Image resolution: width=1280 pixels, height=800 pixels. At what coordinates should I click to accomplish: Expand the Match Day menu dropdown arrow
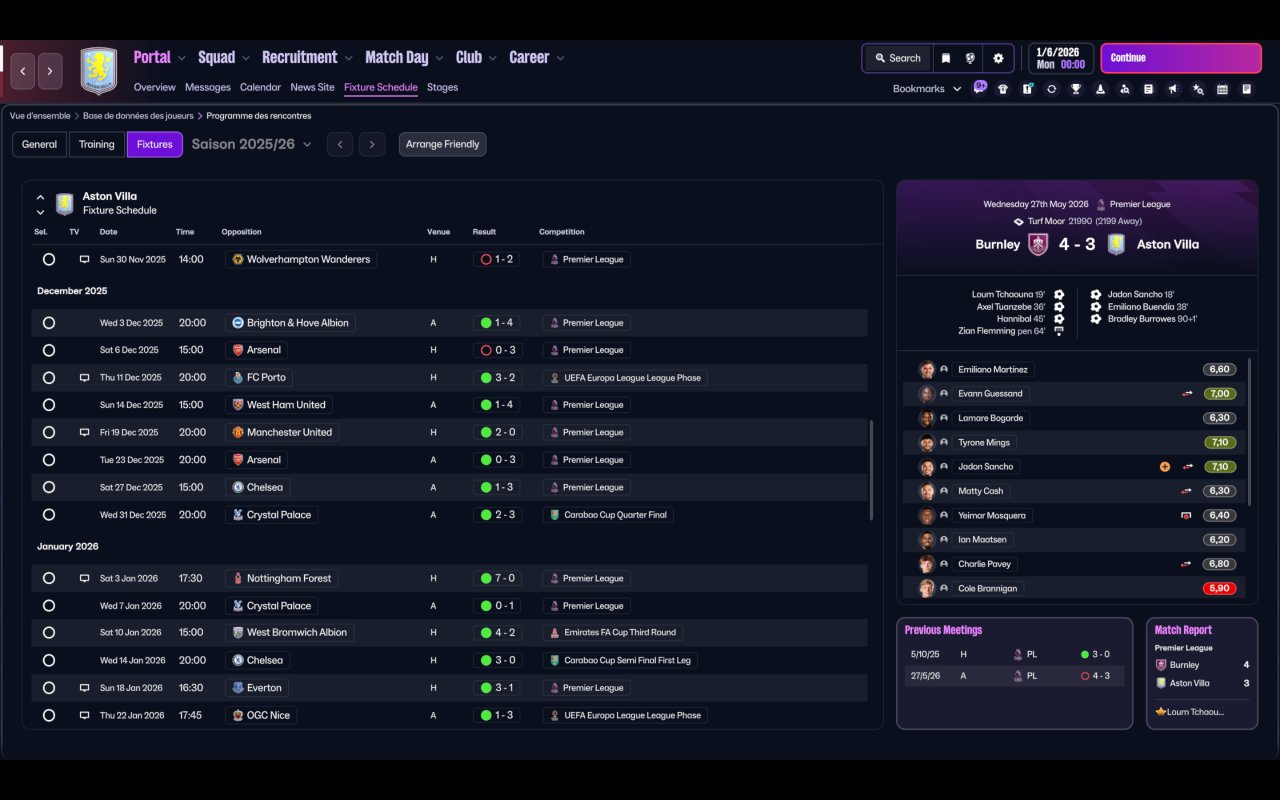coord(437,59)
